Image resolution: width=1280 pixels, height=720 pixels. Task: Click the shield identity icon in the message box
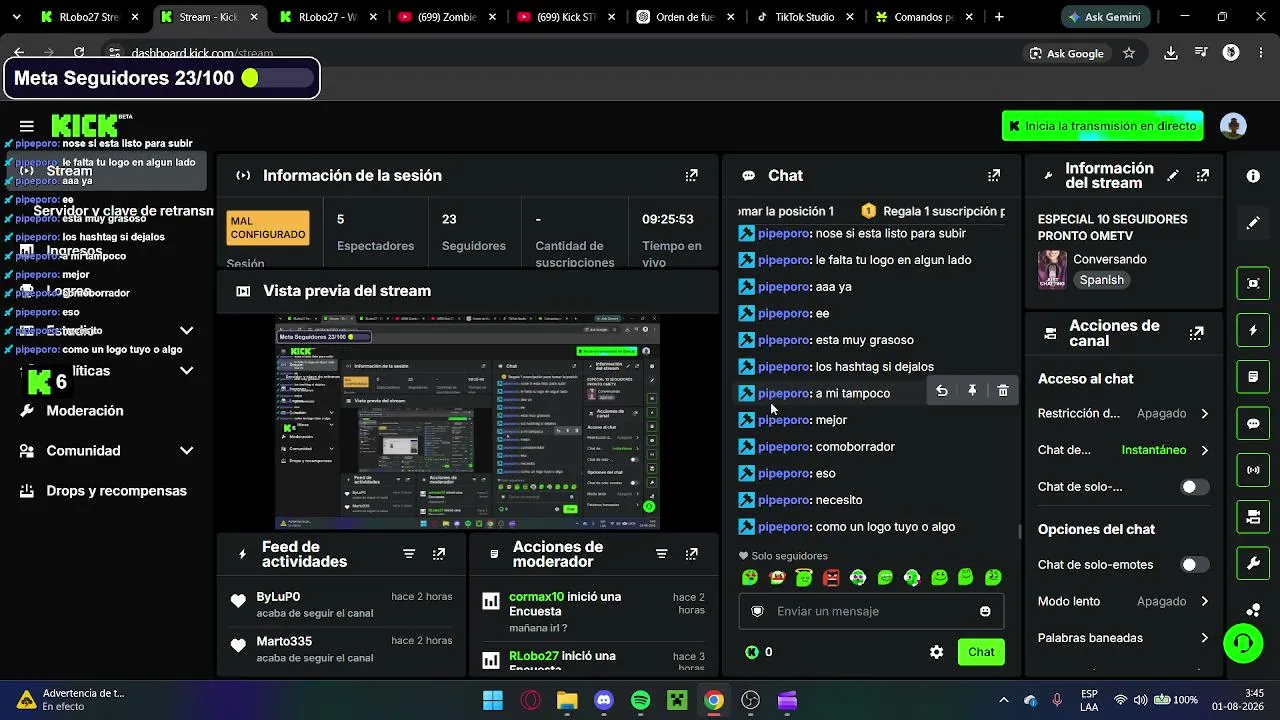757,611
